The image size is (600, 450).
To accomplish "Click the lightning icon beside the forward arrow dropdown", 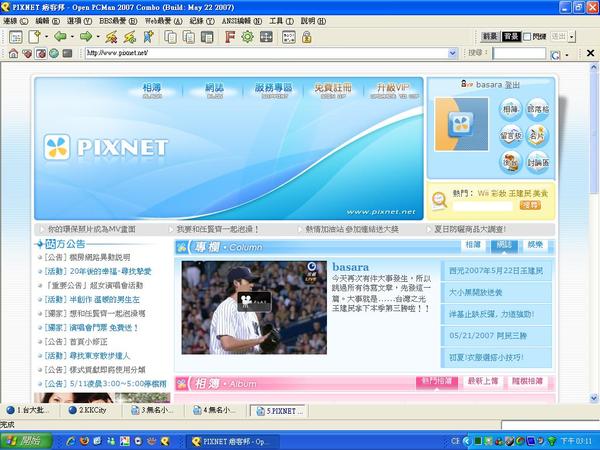I will click(111, 37).
